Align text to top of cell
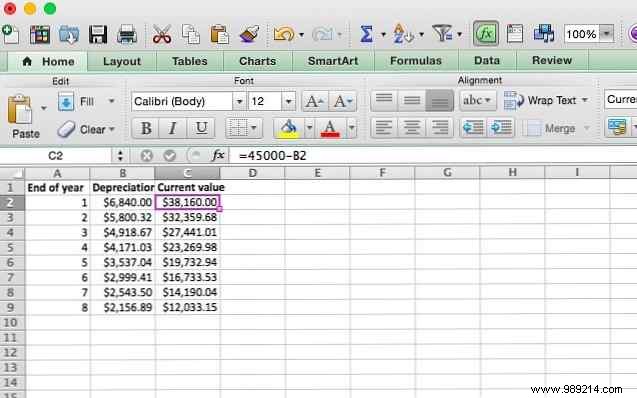This screenshot has width=637, height=398. [384, 100]
